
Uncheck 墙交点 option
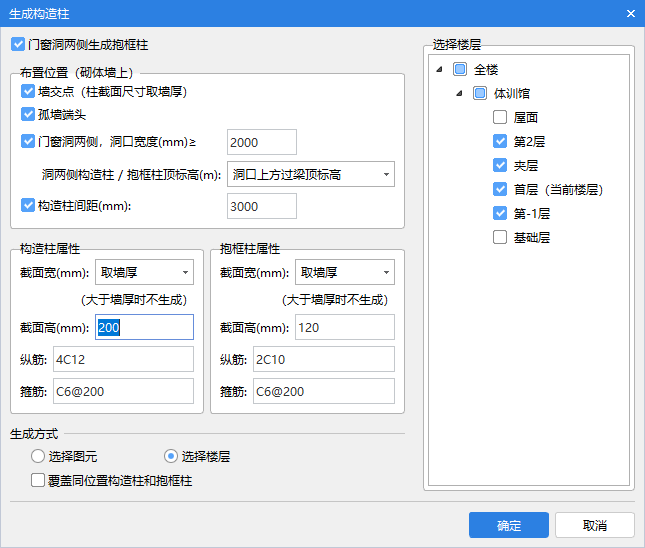coord(28,91)
